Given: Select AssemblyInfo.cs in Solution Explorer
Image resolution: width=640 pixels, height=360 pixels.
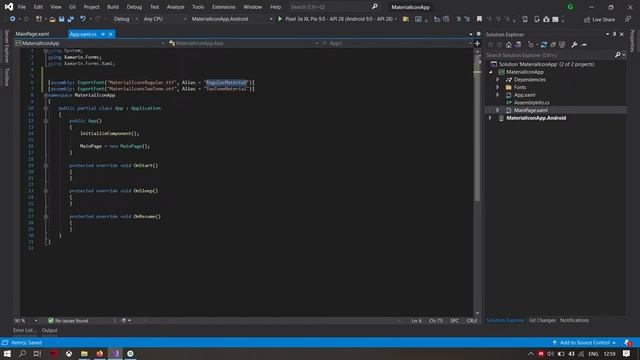Looking at the screenshot, I should pyautogui.click(x=531, y=103).
